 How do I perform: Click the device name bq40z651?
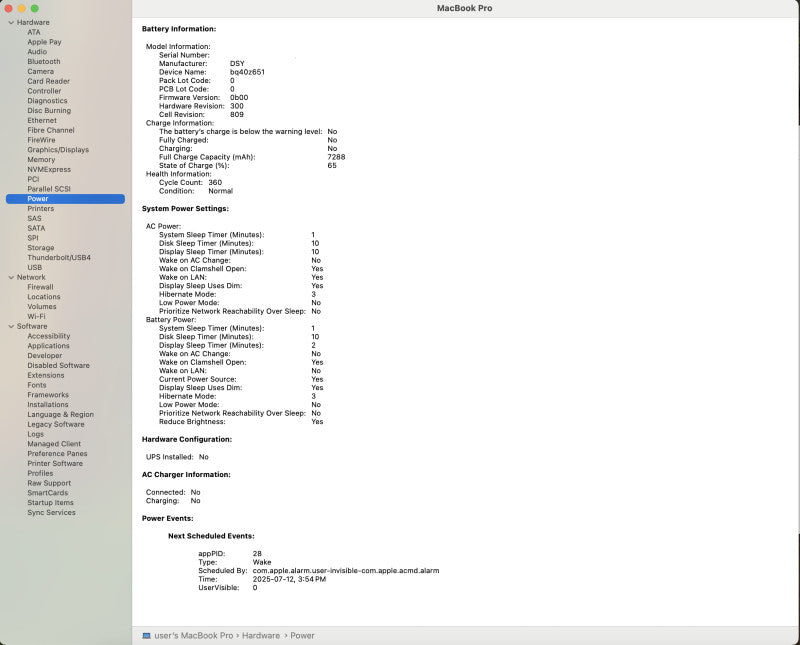(247, 72)
